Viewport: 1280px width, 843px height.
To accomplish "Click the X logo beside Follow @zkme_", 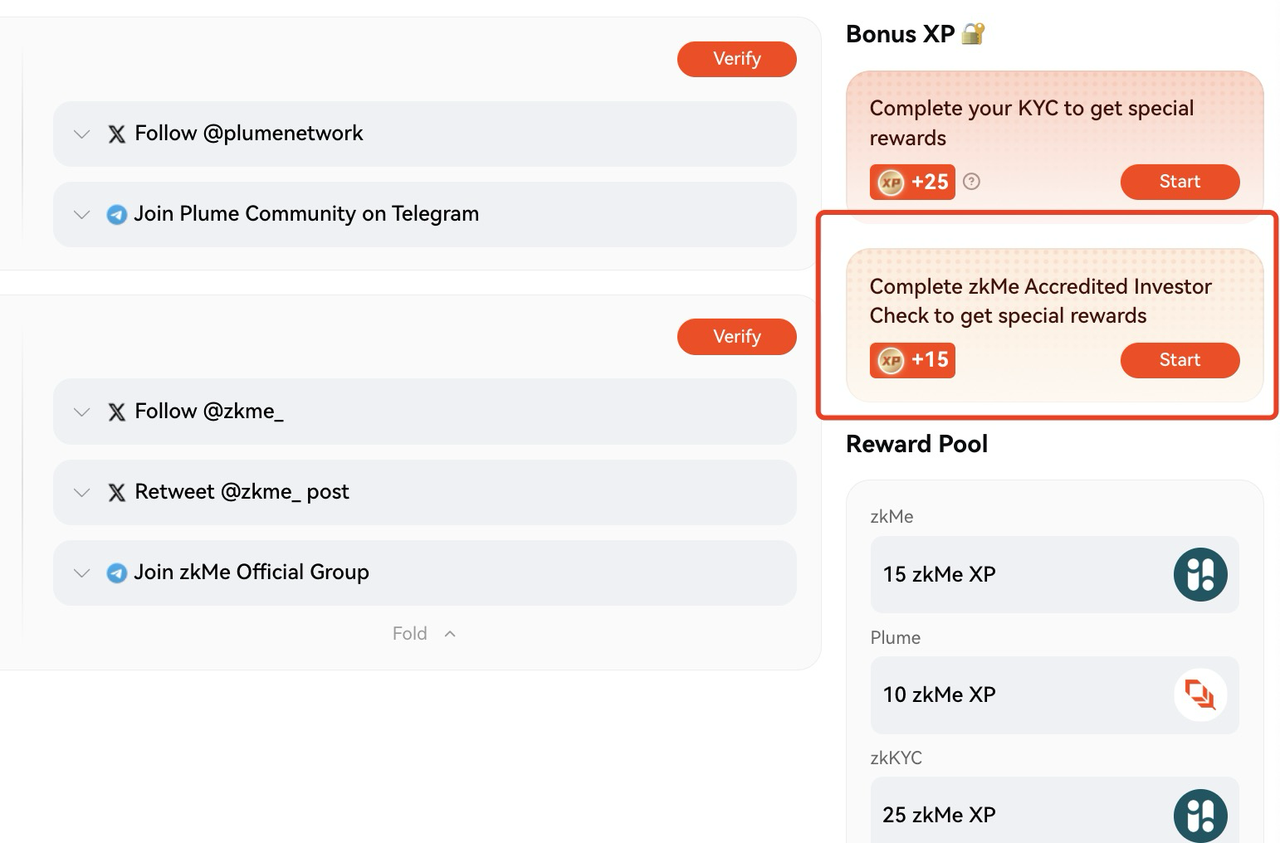I will [117, 412].
